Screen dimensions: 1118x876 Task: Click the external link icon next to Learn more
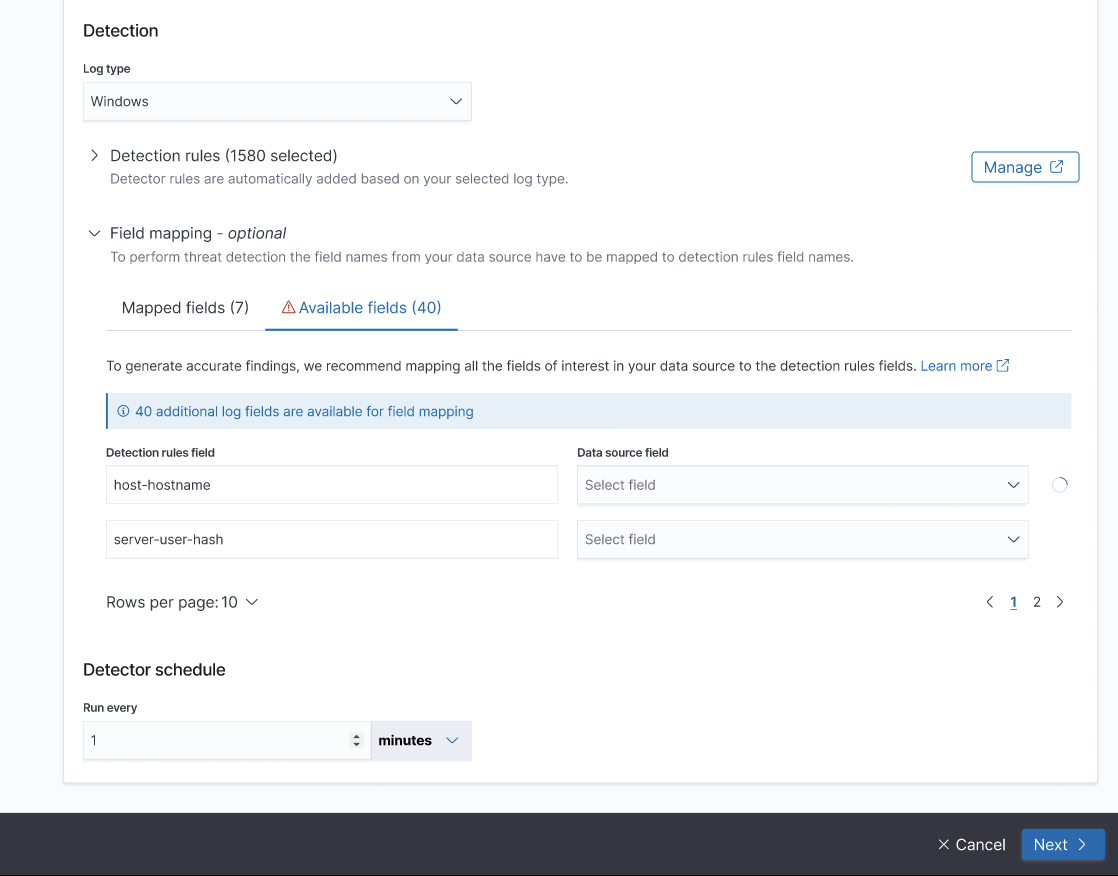(1002, 365)
